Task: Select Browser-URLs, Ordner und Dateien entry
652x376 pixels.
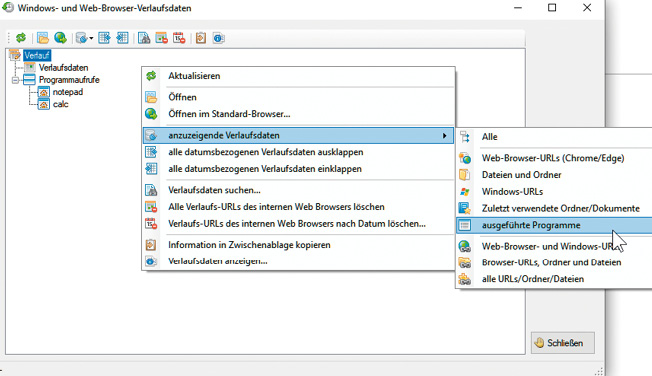Action: 554,262
